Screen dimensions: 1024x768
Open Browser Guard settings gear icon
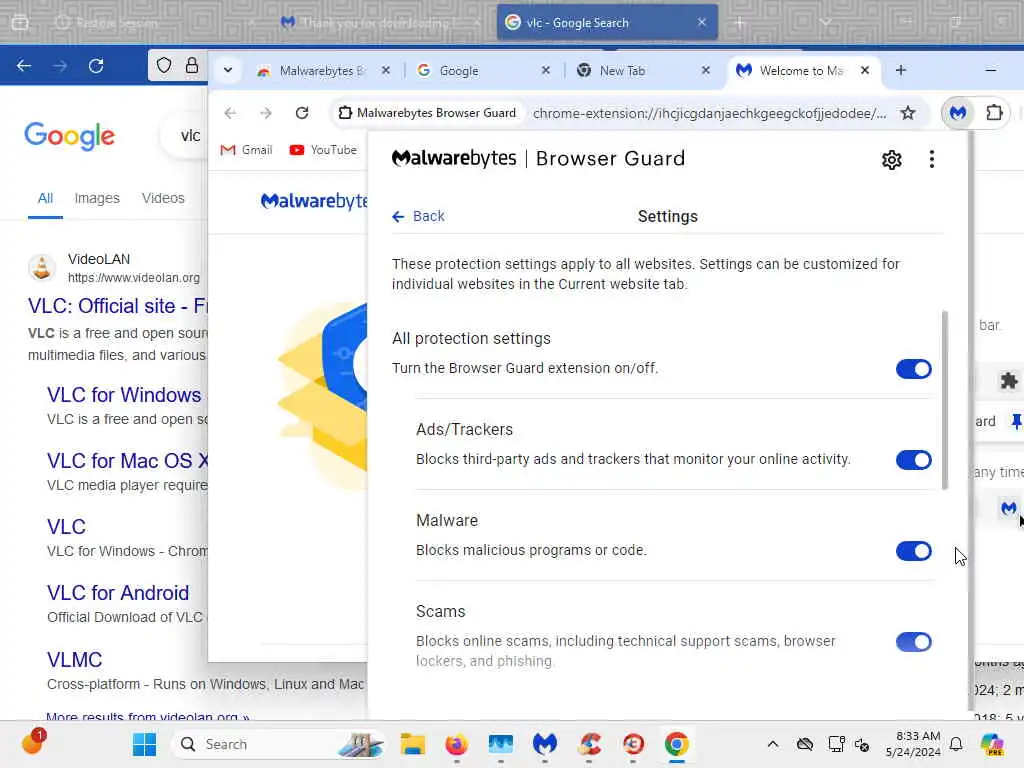[891, 159]
